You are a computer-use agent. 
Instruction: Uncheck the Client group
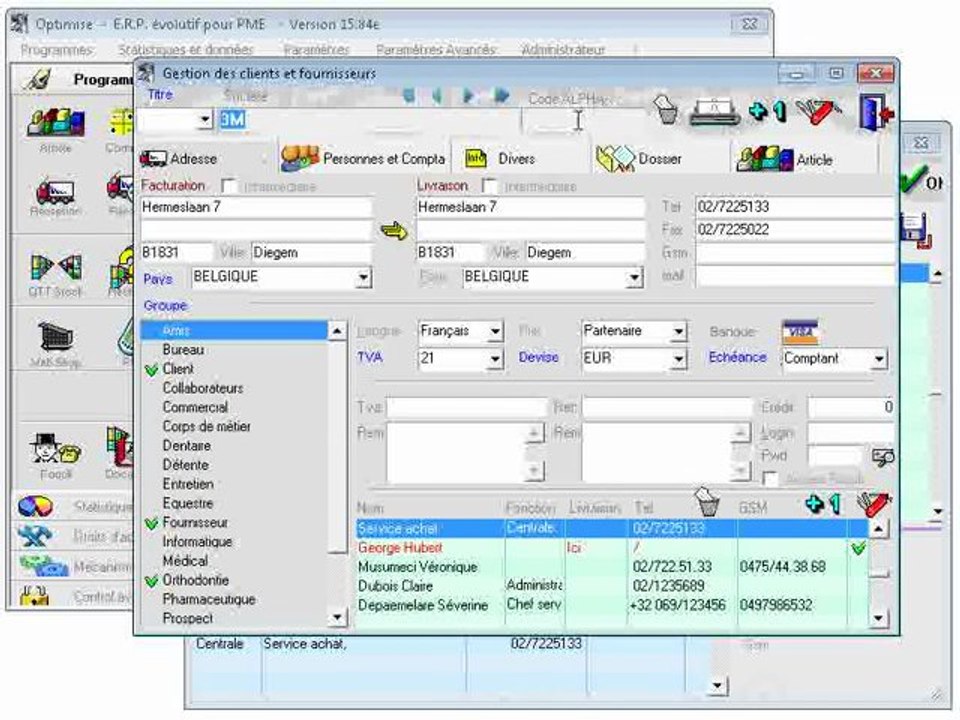[152, 370]
